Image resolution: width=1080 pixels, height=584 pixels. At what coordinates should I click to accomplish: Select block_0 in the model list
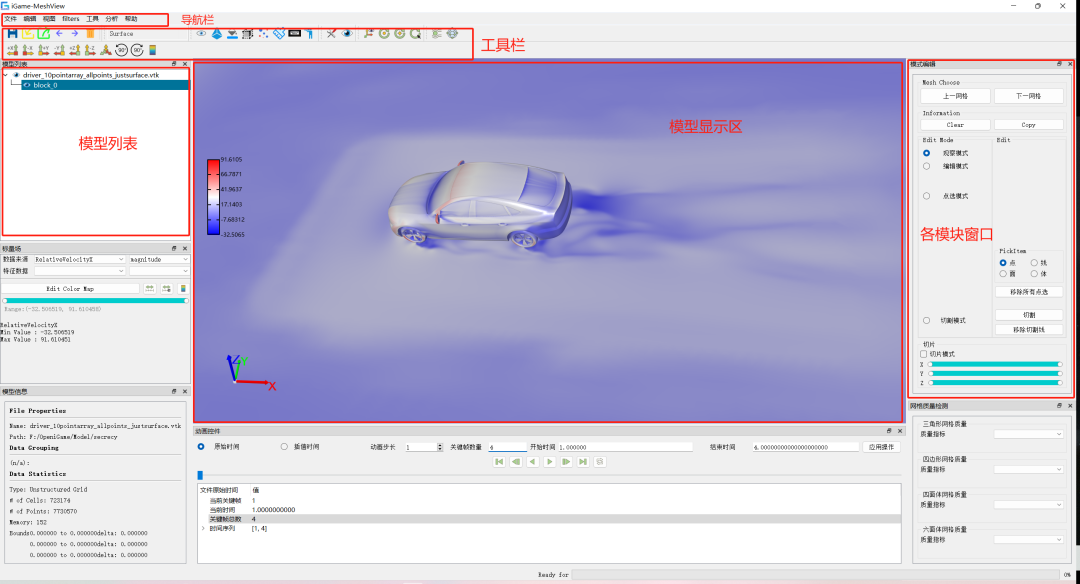click(46, 85)
